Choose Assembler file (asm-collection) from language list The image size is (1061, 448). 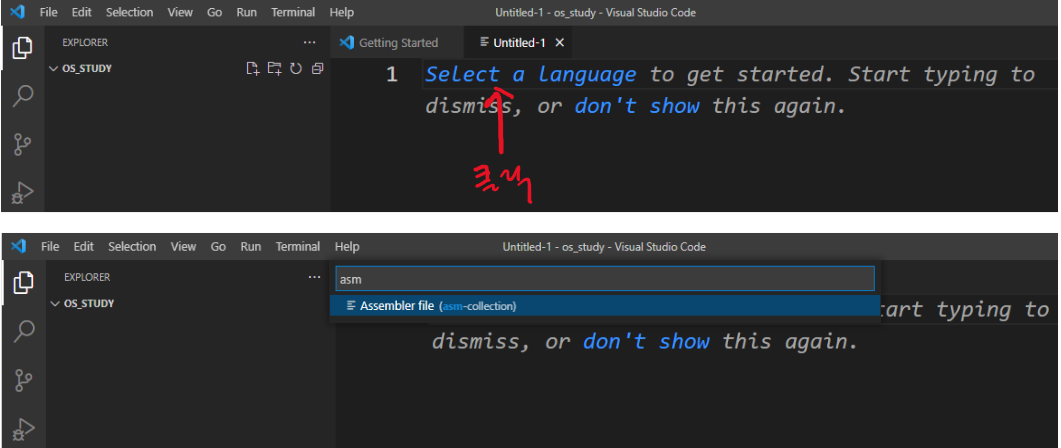tap(605, 306)
